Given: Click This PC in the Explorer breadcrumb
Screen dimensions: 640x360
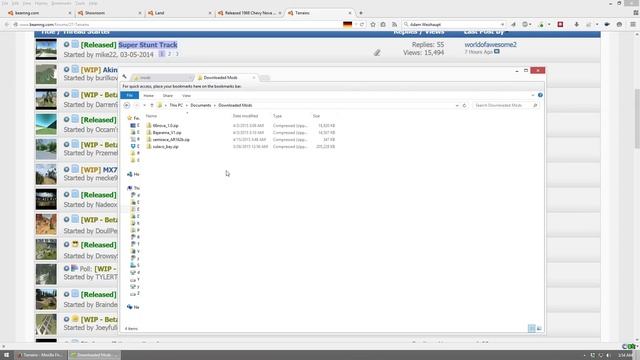Looking at the screenshot, I should tap(176, 105).
